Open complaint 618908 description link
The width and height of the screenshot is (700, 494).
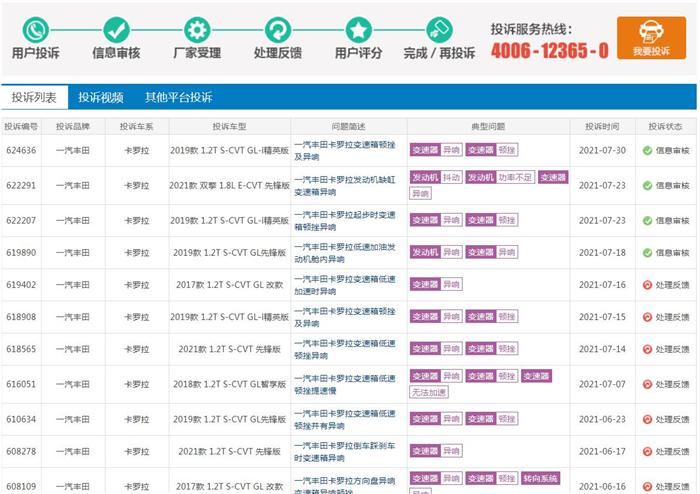pos(345,317)
